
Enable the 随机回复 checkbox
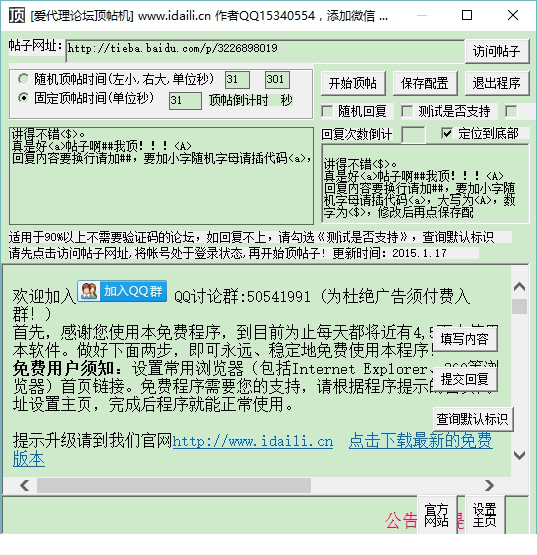click(x=327, y=111)
